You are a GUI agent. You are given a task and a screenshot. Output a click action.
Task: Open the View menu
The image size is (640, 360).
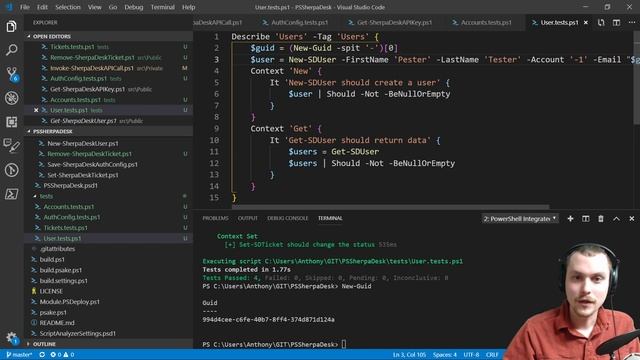pyautogui.click(x=95, y=7)
